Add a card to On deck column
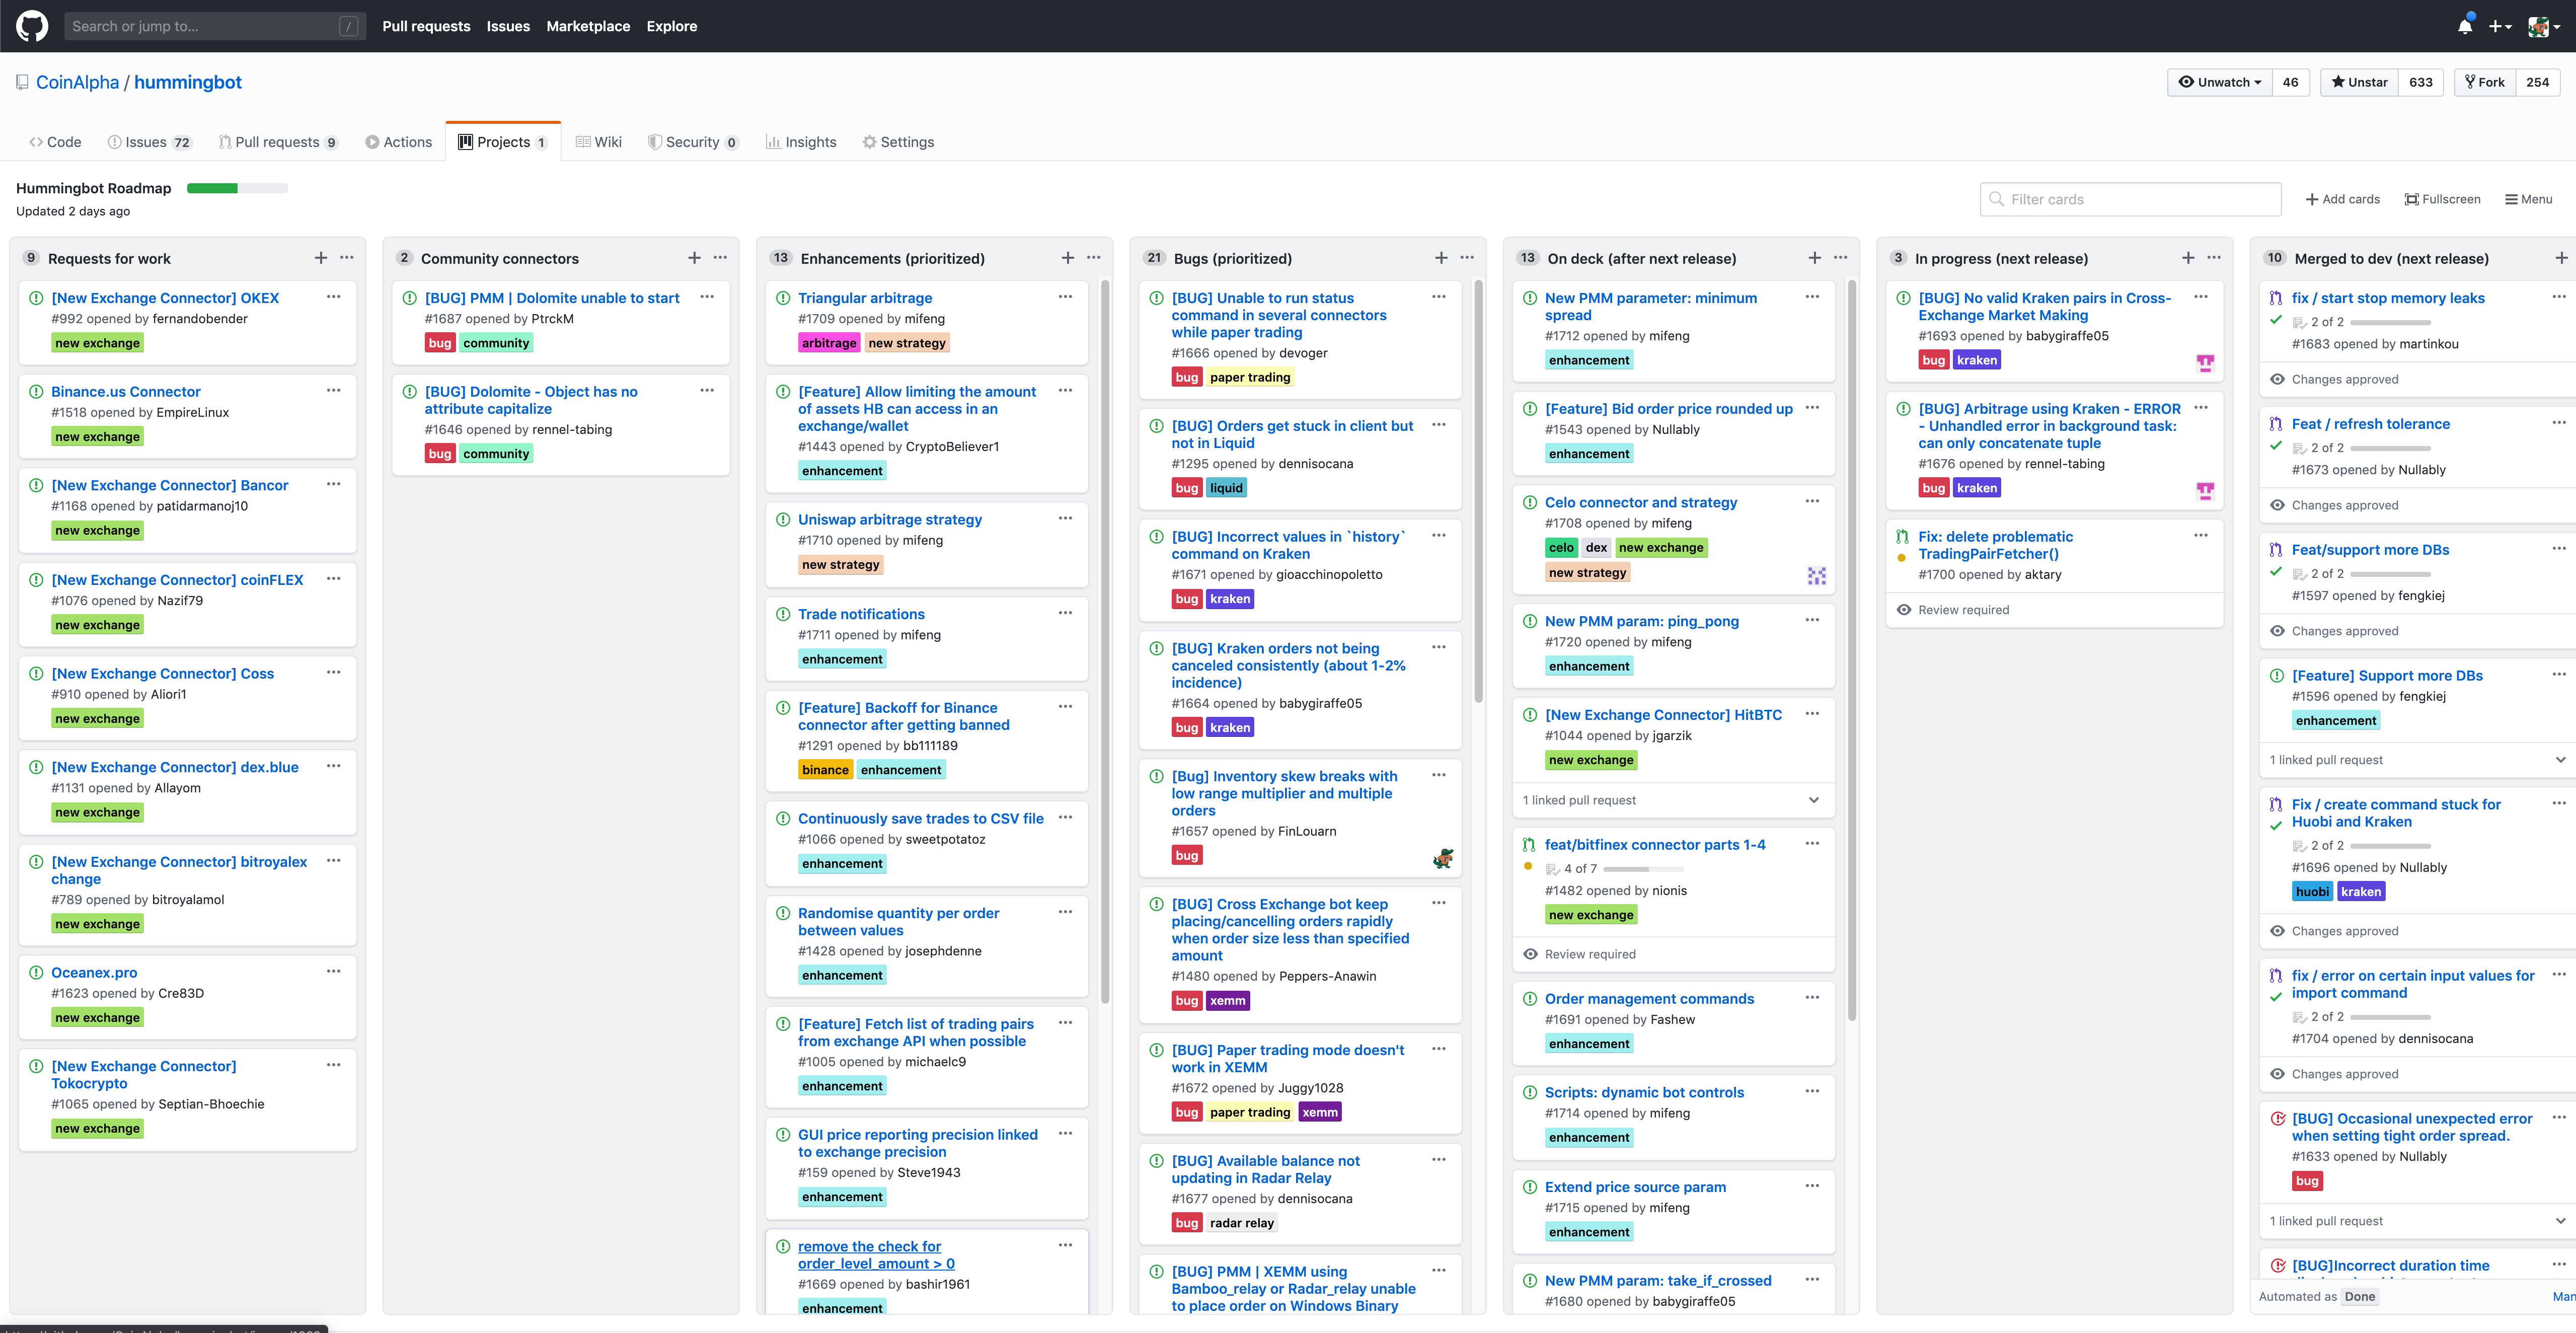Viewport: 2576px width, 1333px height. tap(1815, 258)
